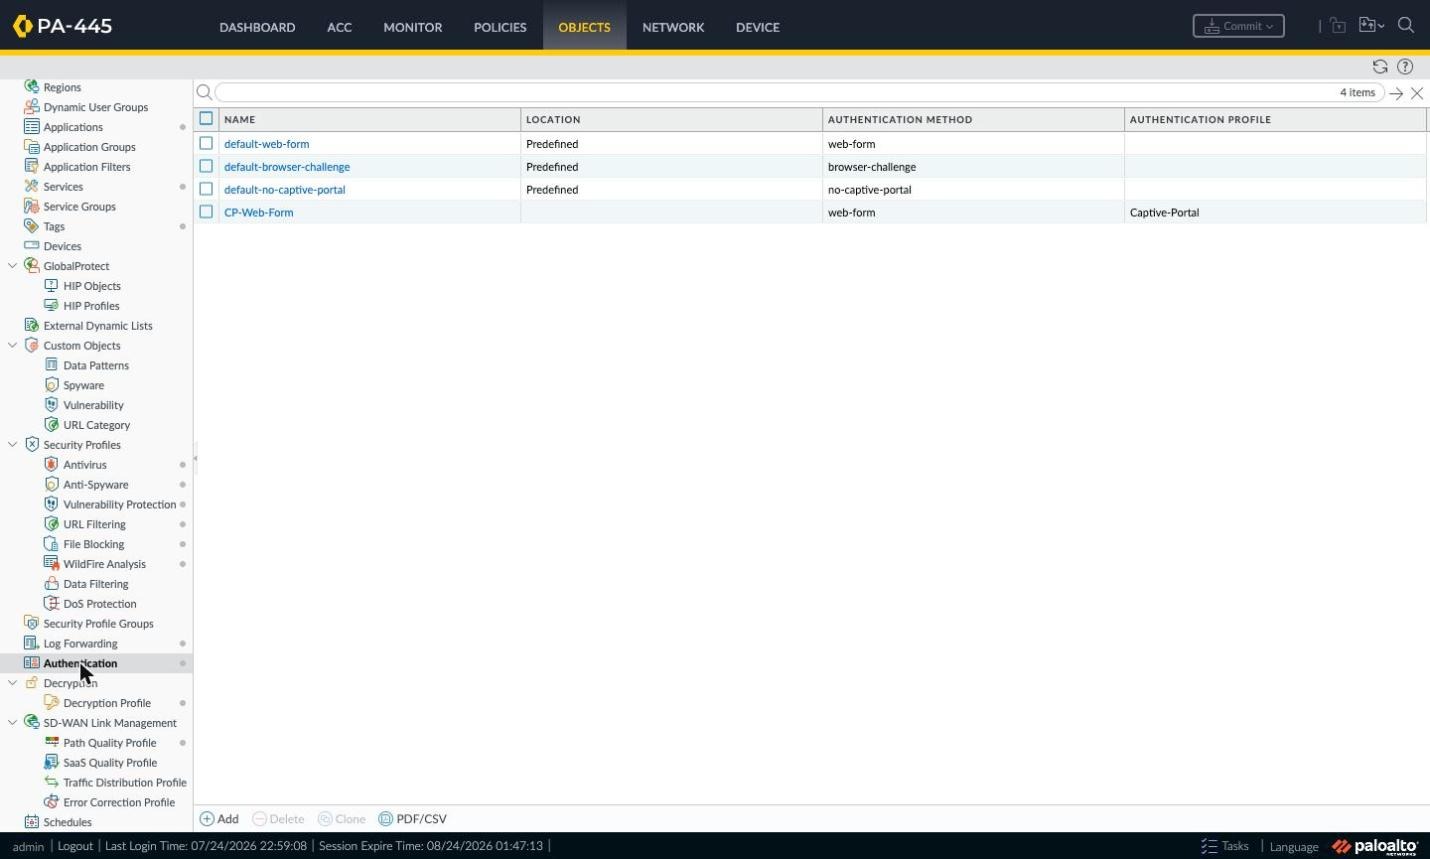Apply filter with the arrow icon

(x=1396, y=93)
